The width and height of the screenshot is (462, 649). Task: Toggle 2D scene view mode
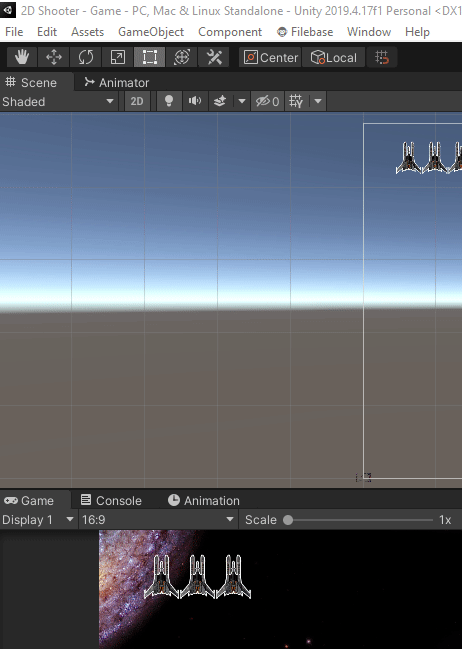coord(137,101)
